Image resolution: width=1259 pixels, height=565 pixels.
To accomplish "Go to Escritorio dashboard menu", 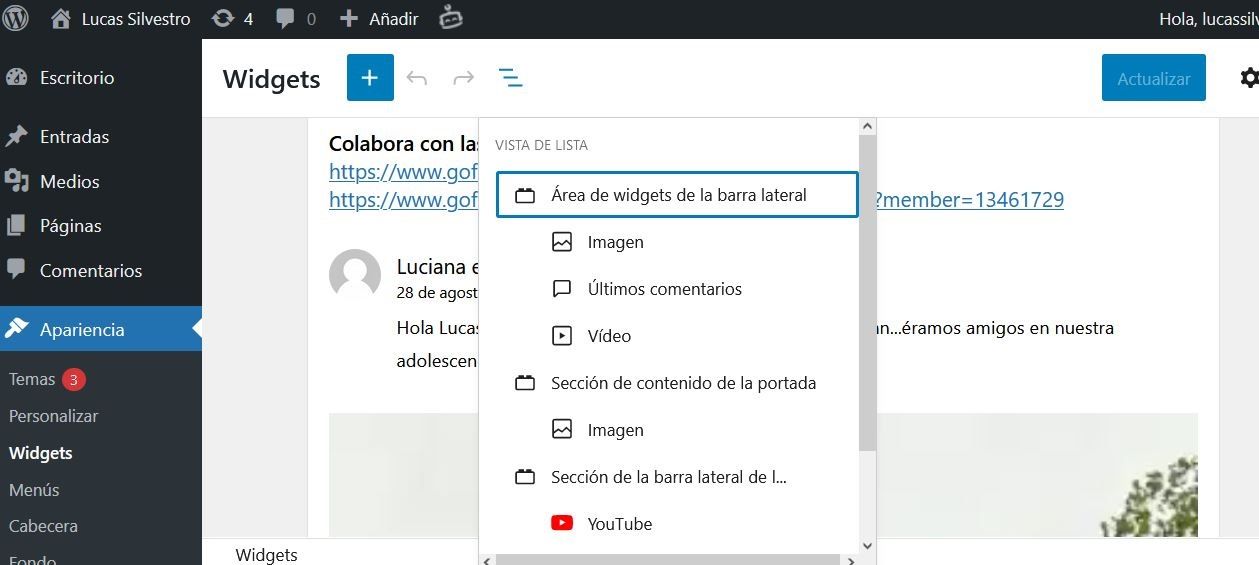I will pos(101,77).
